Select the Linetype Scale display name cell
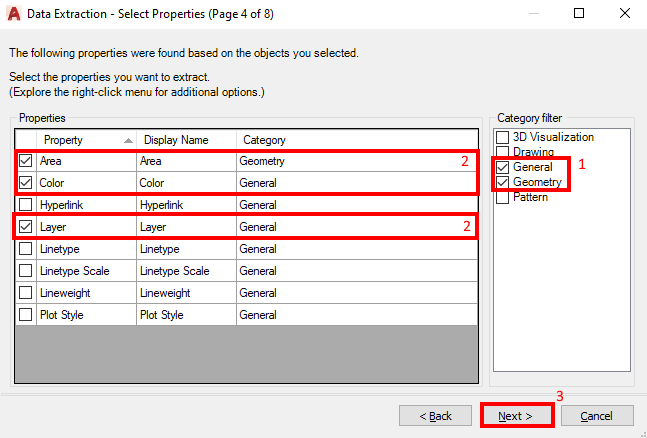The width and height of the screenshot is (647, 438). pos(186,271)
